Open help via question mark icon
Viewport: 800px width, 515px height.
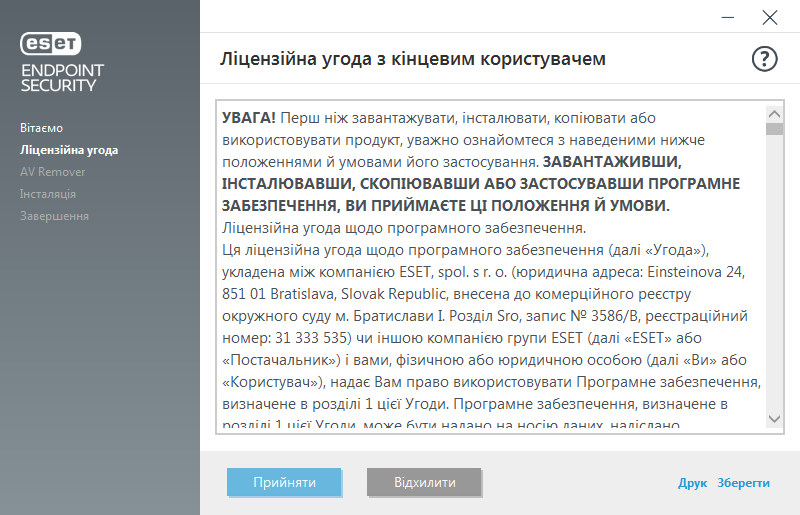coord(764,59)
